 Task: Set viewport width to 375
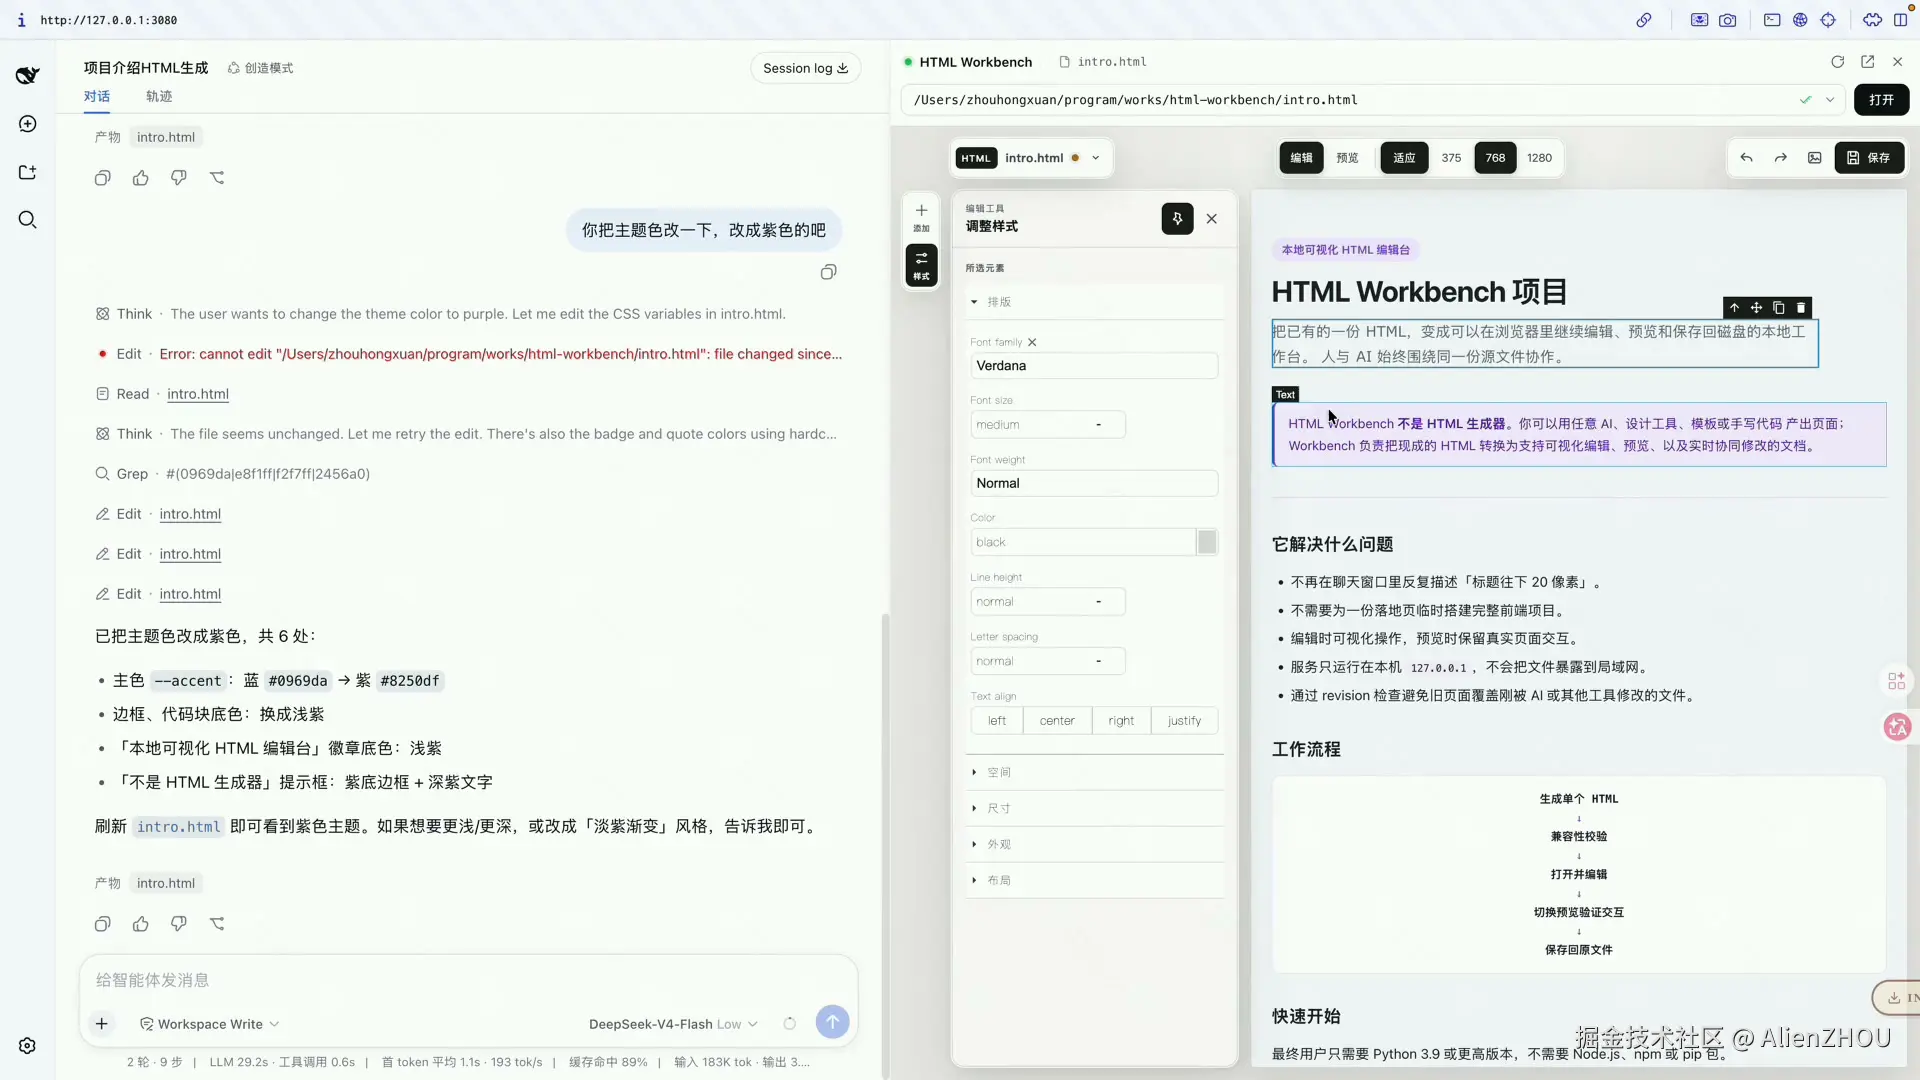point(1451,158)
